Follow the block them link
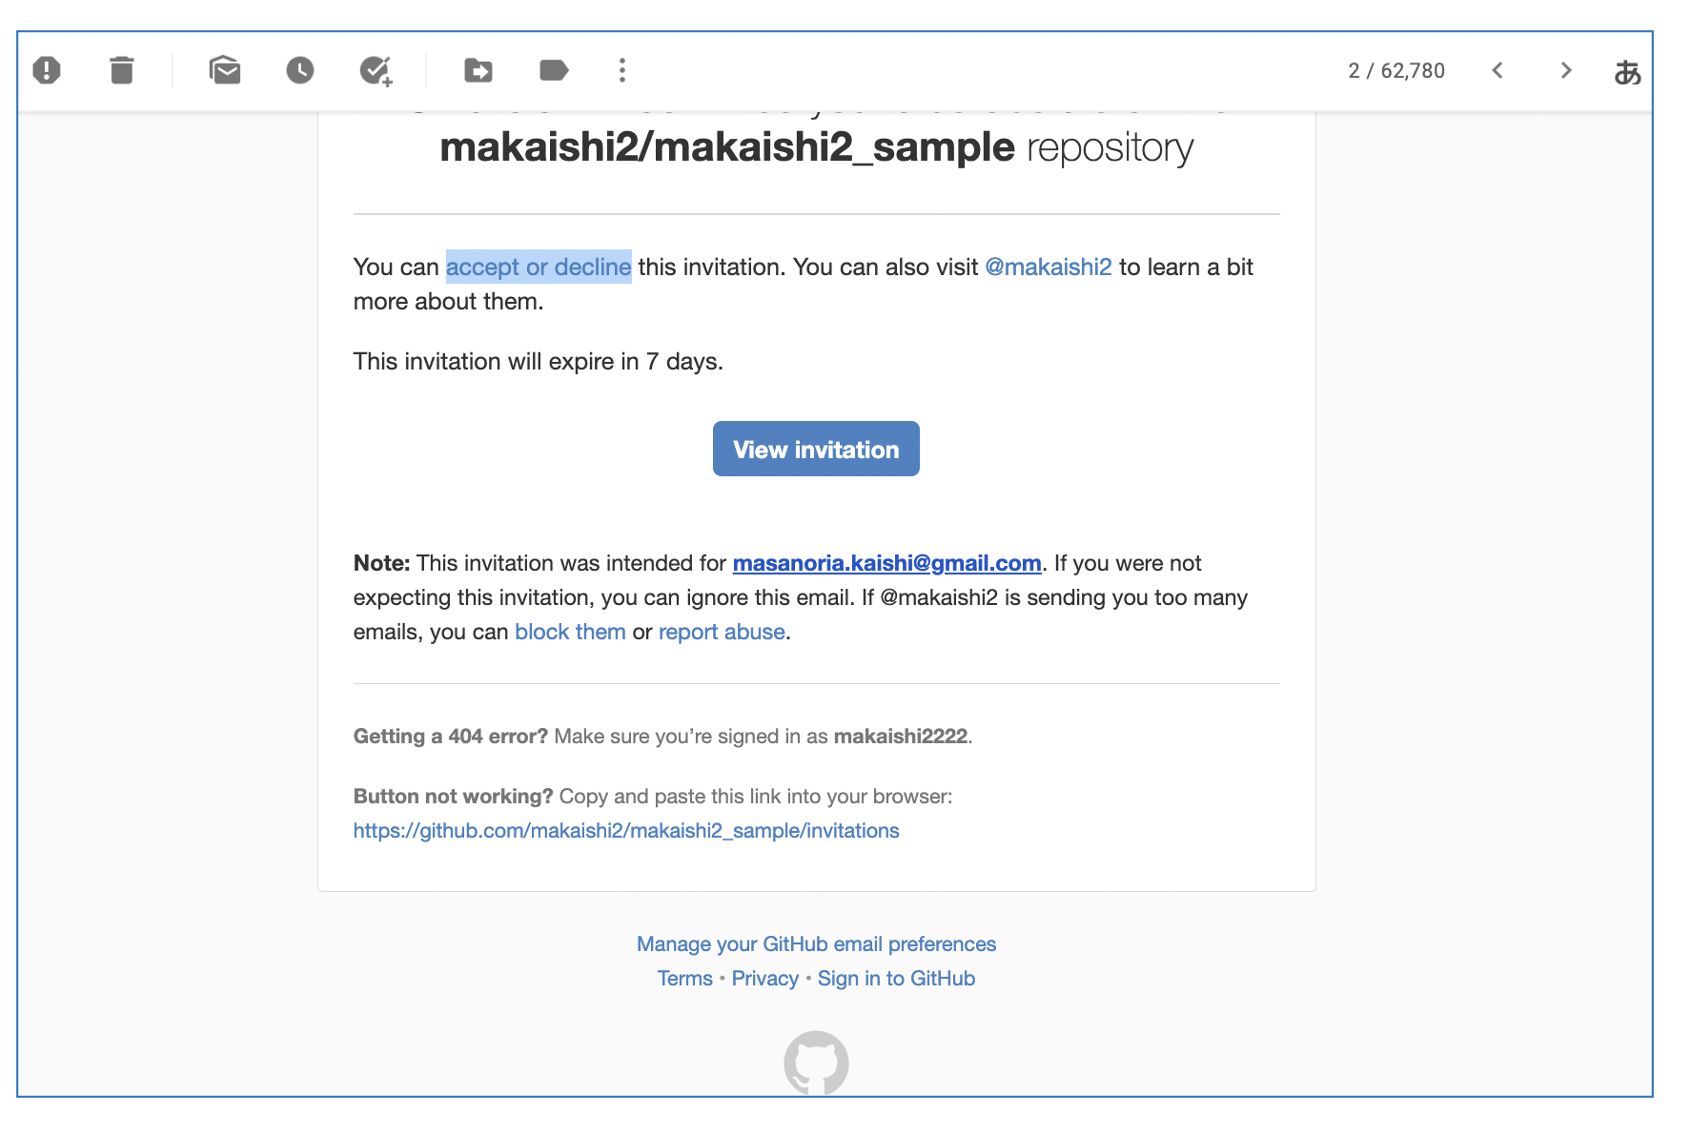The image size is (1692, 1122). (x=570, y=632)
